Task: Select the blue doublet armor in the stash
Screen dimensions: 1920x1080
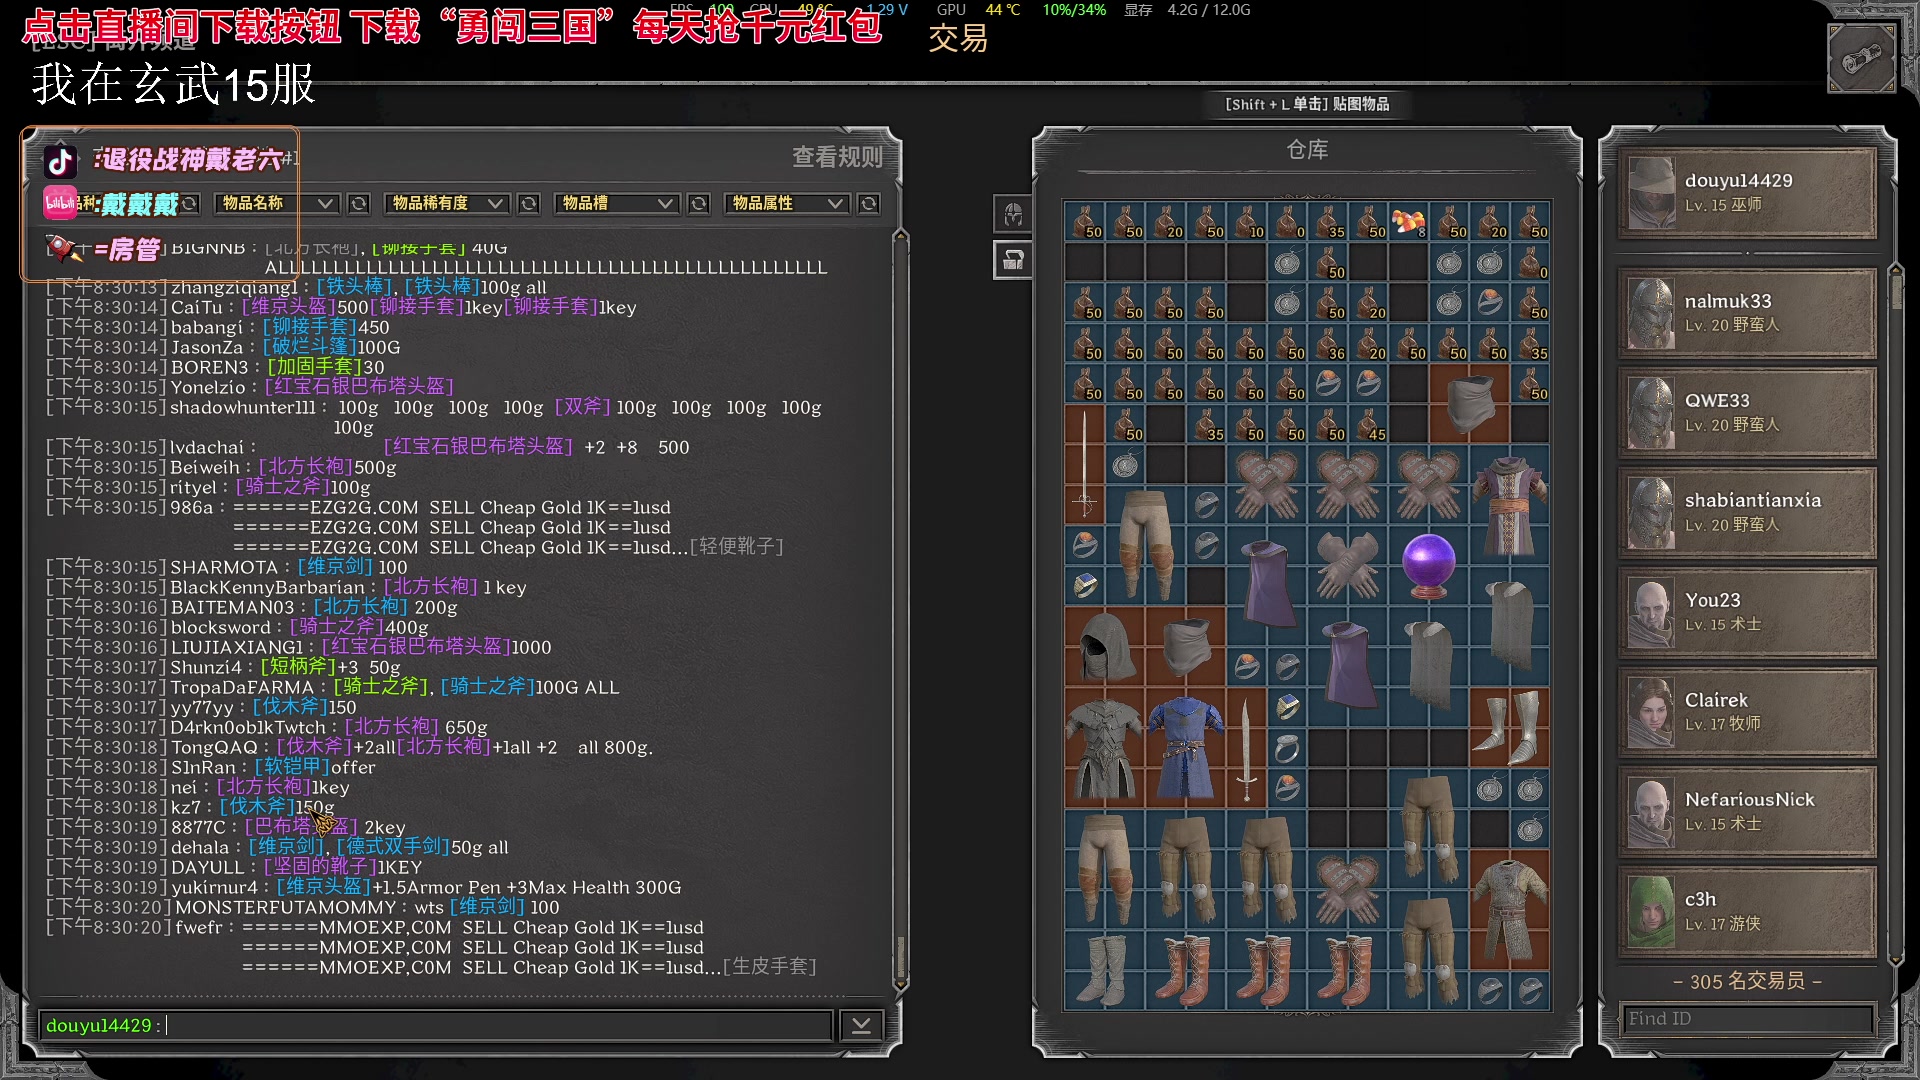Action: click(x=1185, y=747)
